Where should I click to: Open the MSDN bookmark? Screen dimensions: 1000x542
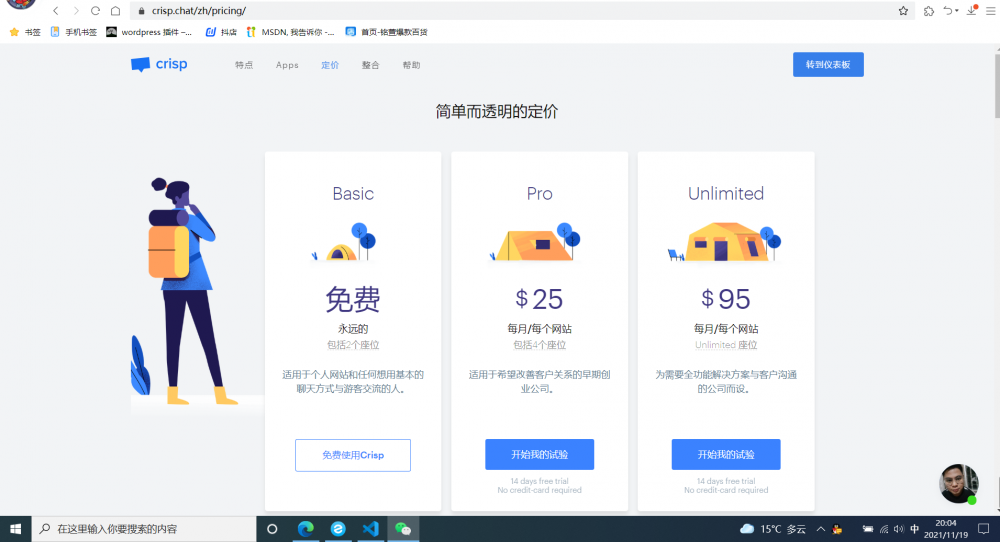tap(291, 32)
